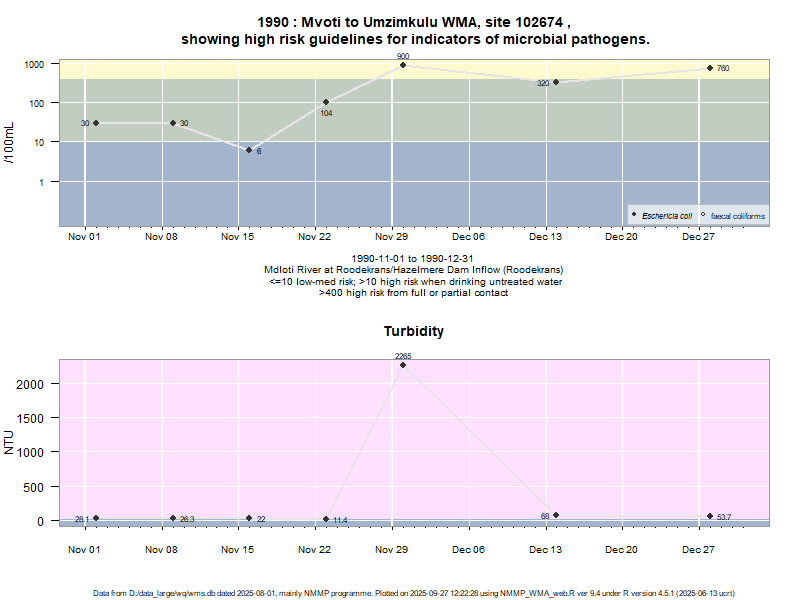
Task: Select the lowest E. coli point labeled 6
Action: pos(249,150)
